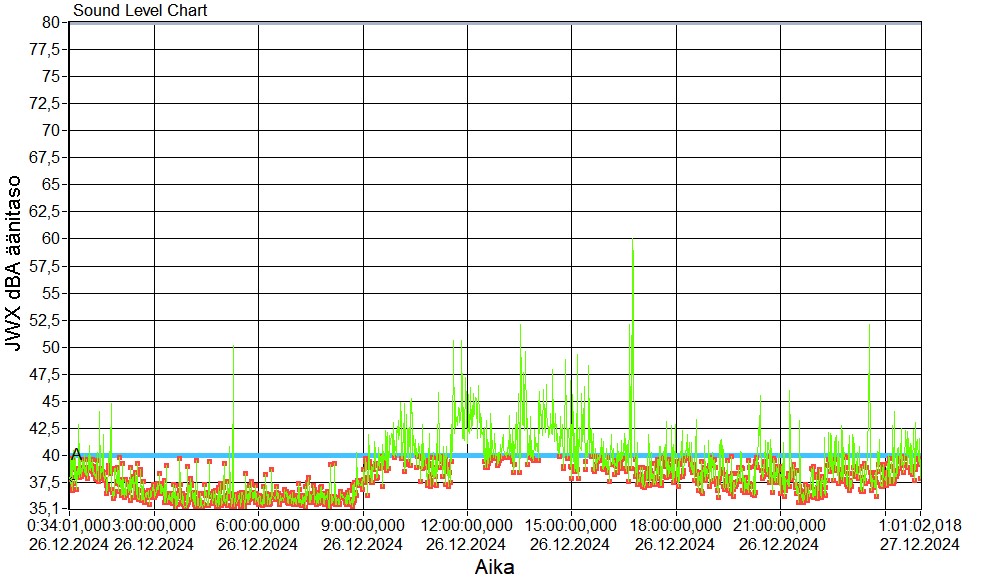Click the 27.12.2024 date label

(919, 544)
